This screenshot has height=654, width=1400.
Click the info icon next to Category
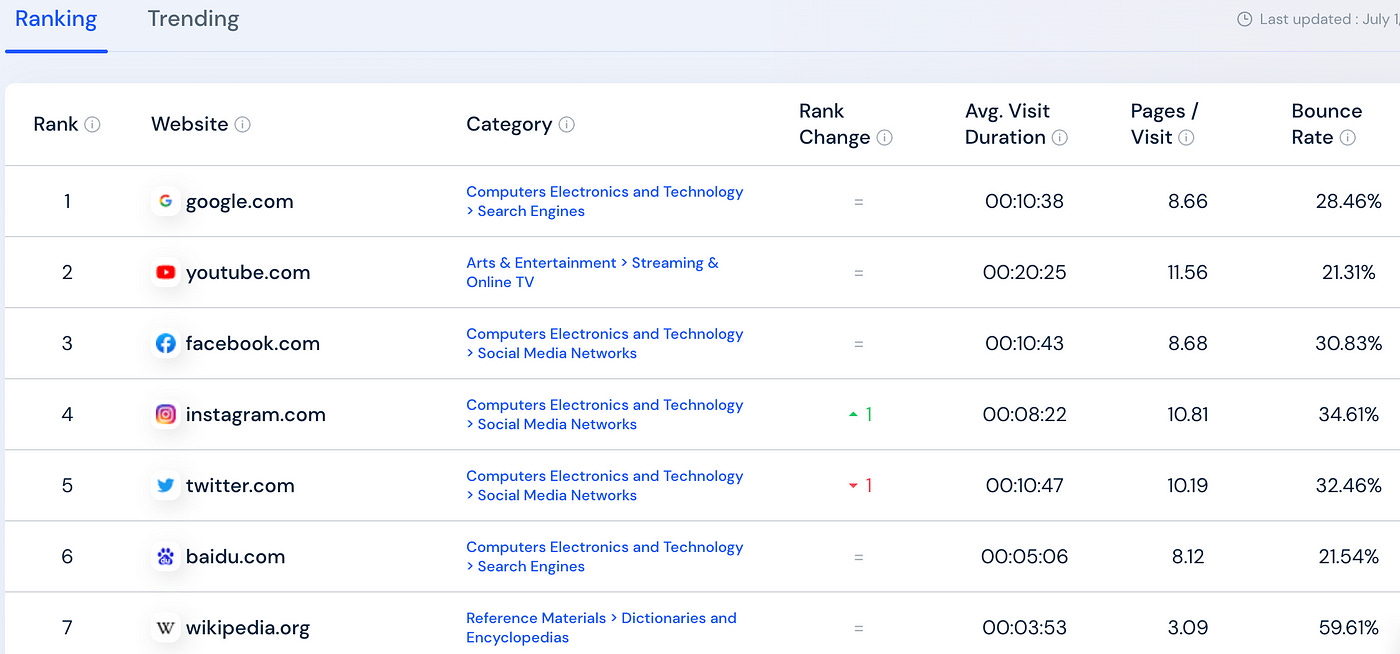(x=566, y=125)
